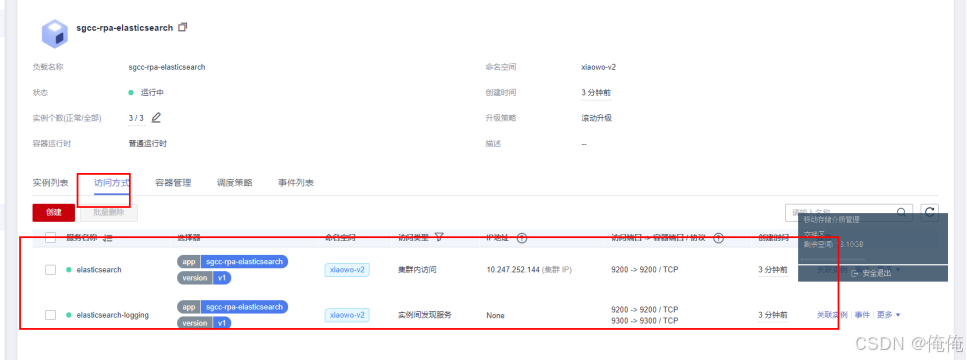Viewport: 967px width, 361px height.
Task: Click the 普通运行时 container runtime value
Action: [147, 143]
